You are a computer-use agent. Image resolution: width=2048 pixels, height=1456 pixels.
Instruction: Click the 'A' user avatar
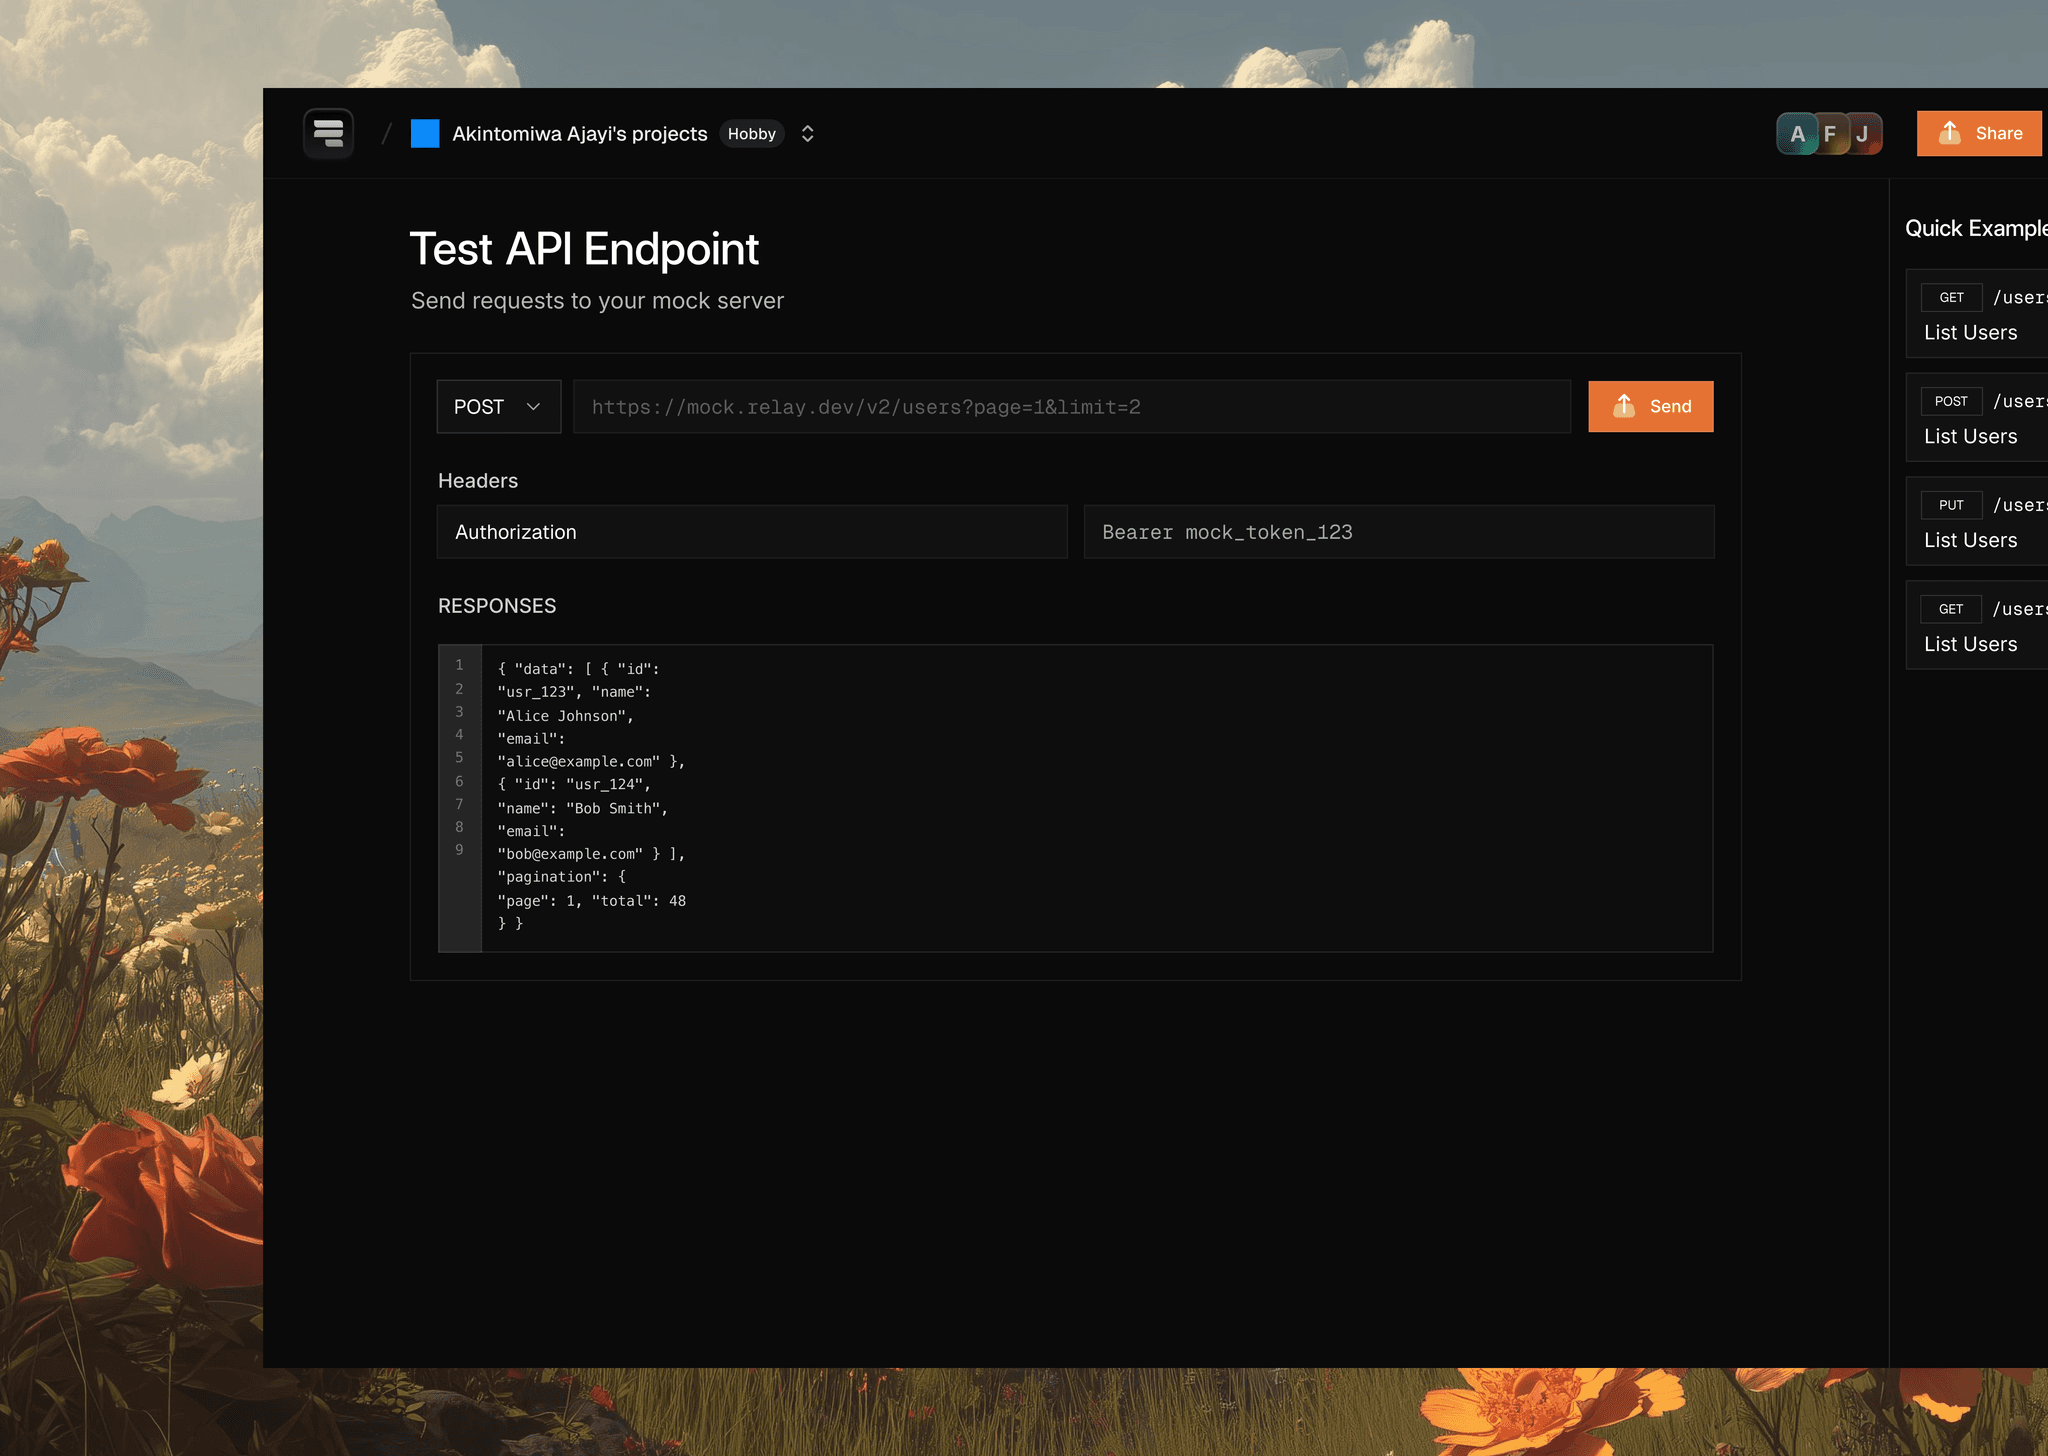pyautogui.click(x=1797, y=134)
